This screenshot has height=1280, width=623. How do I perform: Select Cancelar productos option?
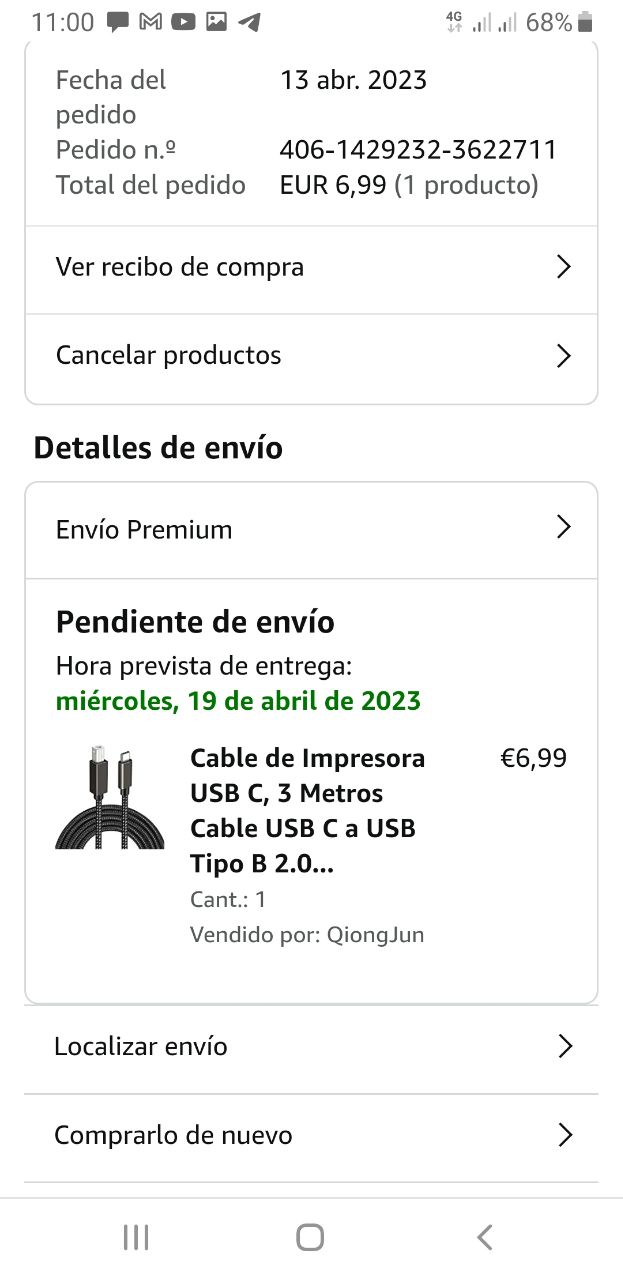(168, 355)
